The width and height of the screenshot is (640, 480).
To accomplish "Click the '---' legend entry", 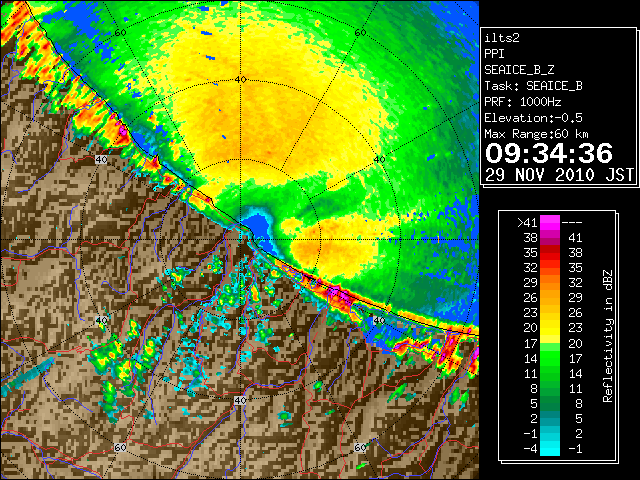I will (572, 223).
